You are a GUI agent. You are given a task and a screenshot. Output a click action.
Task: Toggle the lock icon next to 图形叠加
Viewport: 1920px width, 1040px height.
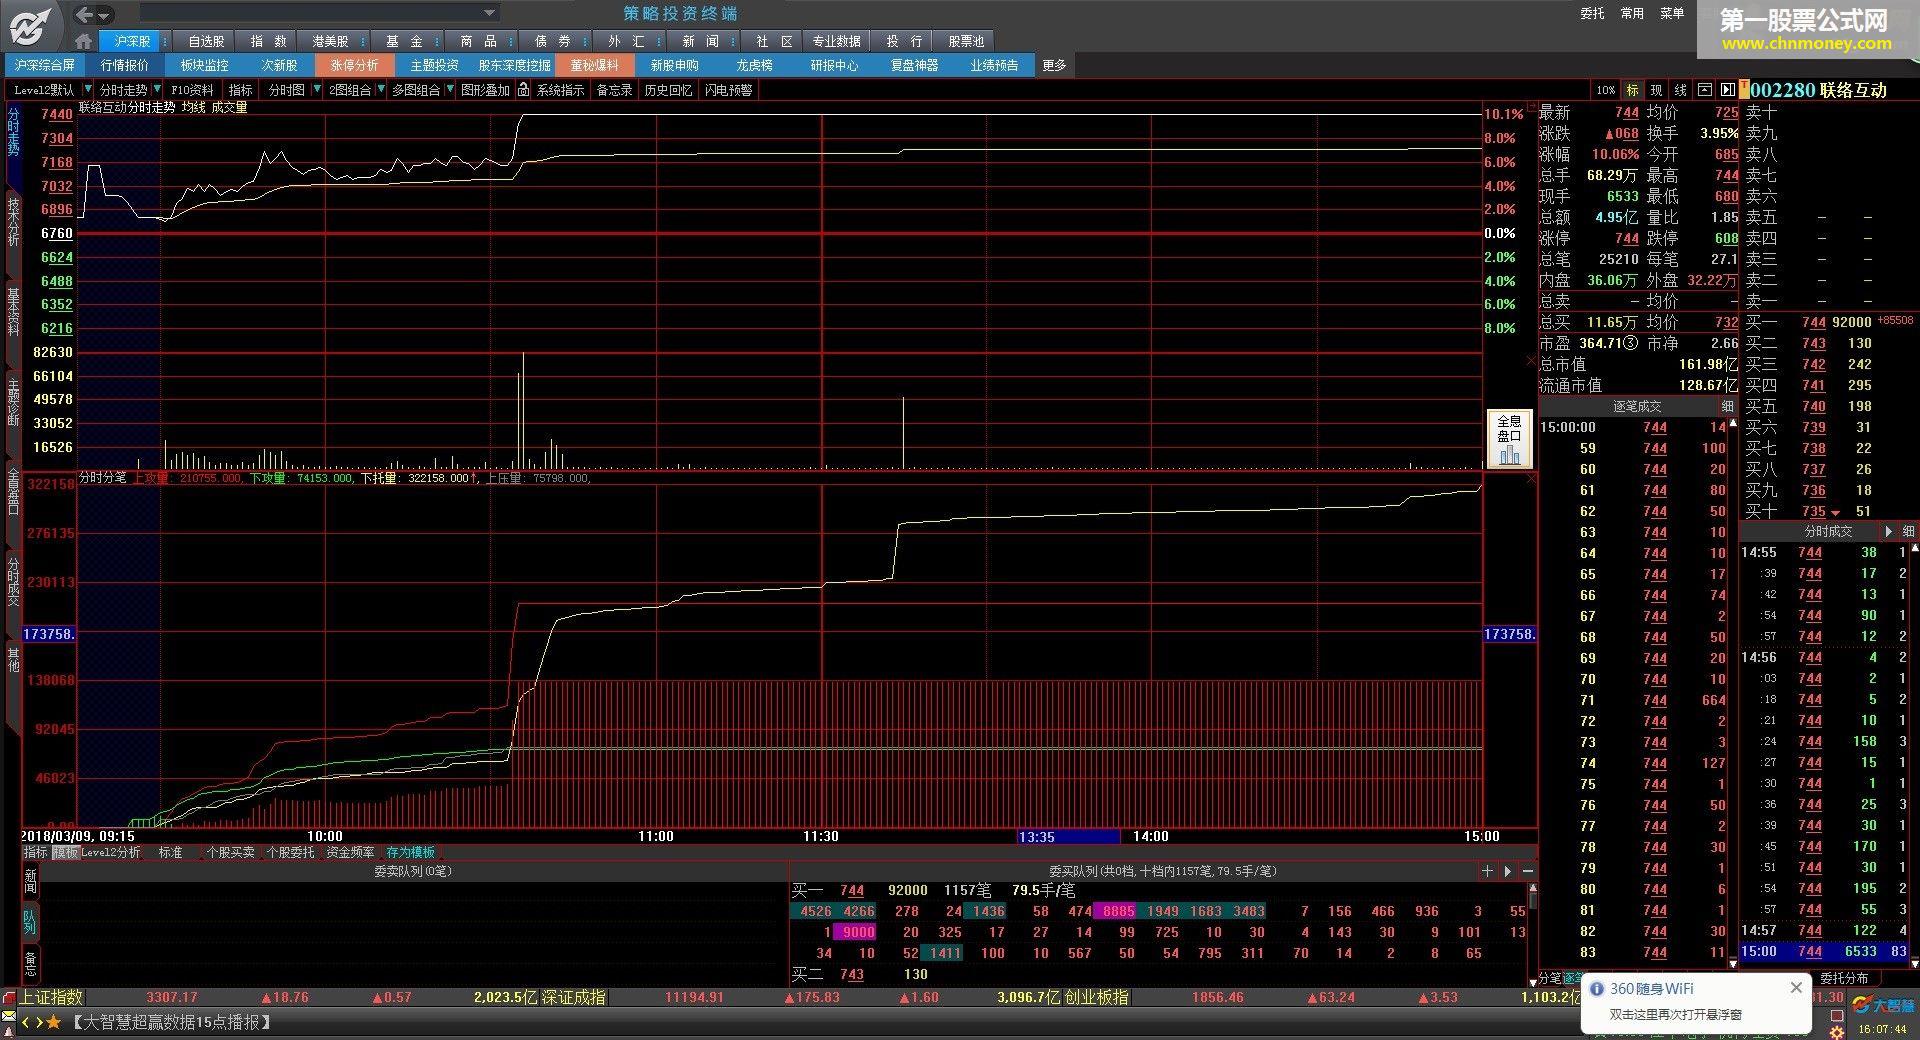523,90
